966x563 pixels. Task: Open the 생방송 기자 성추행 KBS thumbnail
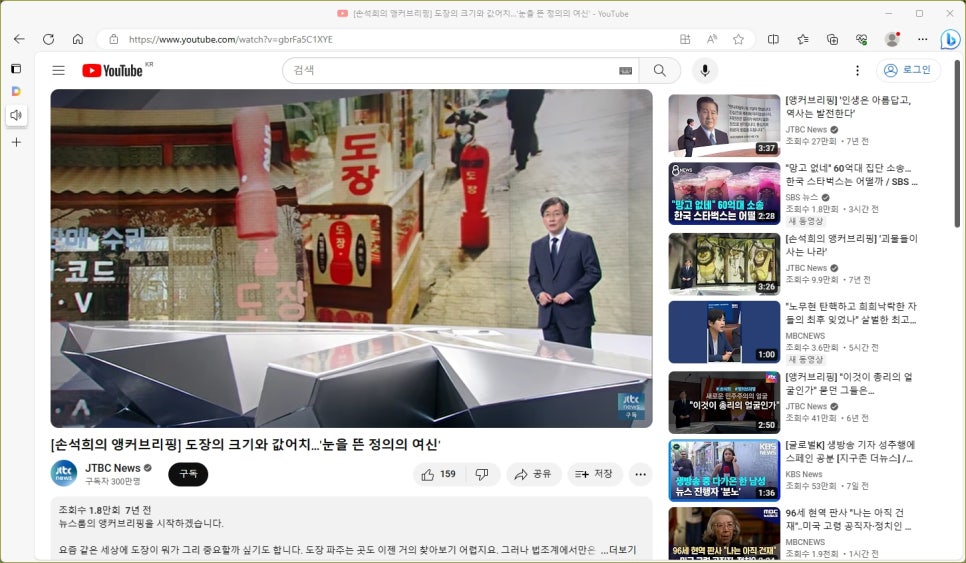(x=724, y=470)
